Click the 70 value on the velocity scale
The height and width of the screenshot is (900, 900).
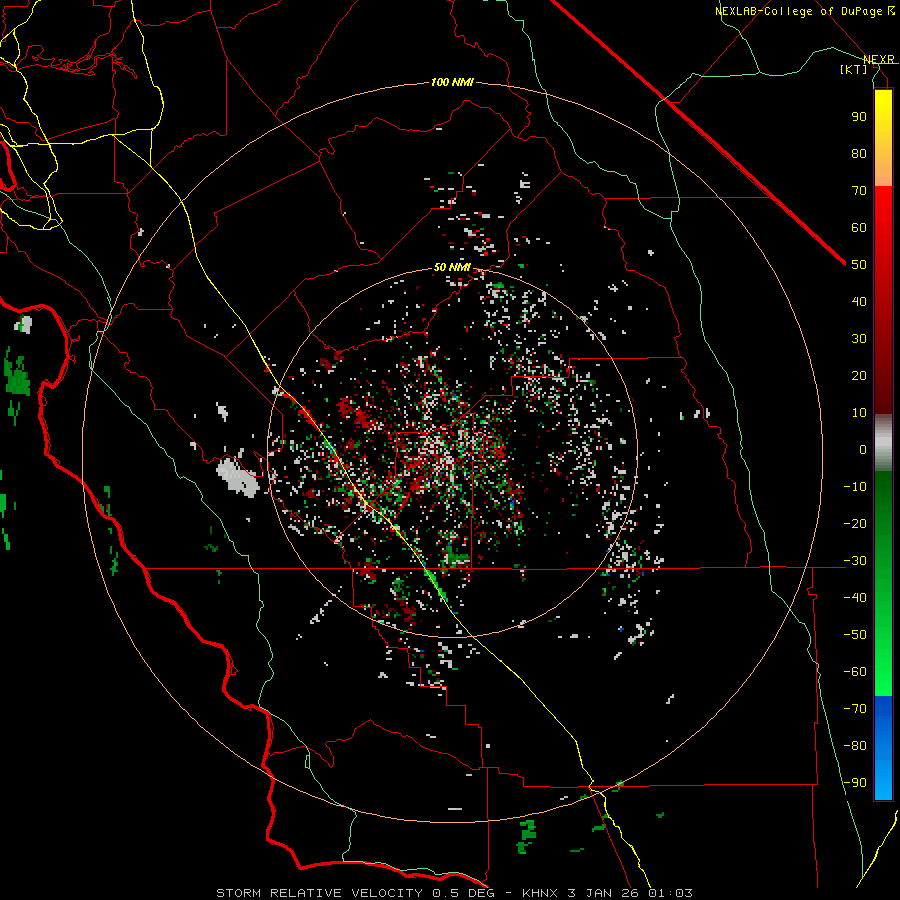coord(859,191)
